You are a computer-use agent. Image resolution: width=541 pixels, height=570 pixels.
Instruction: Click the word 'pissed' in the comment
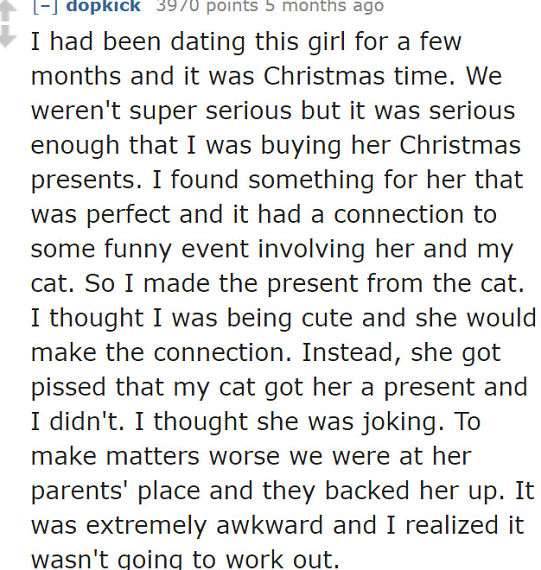click(x=68, y=388)
